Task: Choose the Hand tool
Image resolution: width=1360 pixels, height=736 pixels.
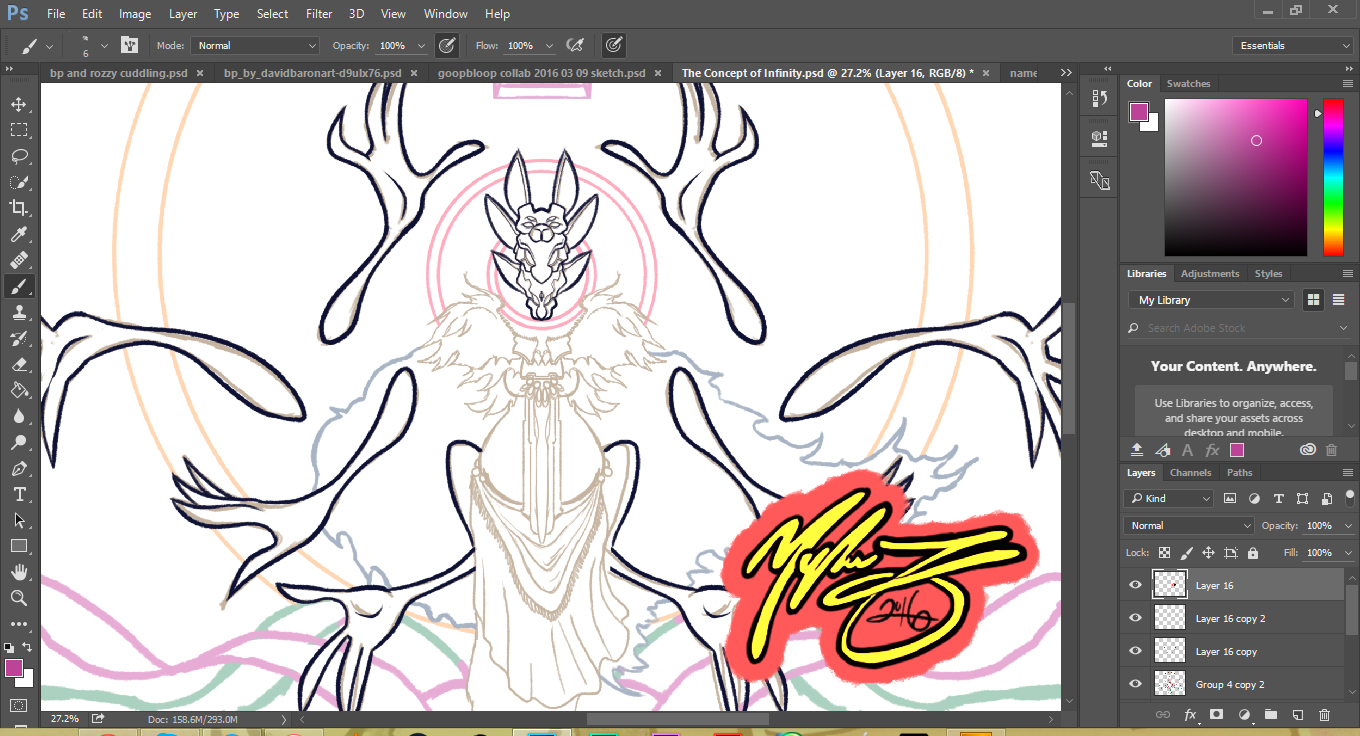Action: [x=18, y=572]
